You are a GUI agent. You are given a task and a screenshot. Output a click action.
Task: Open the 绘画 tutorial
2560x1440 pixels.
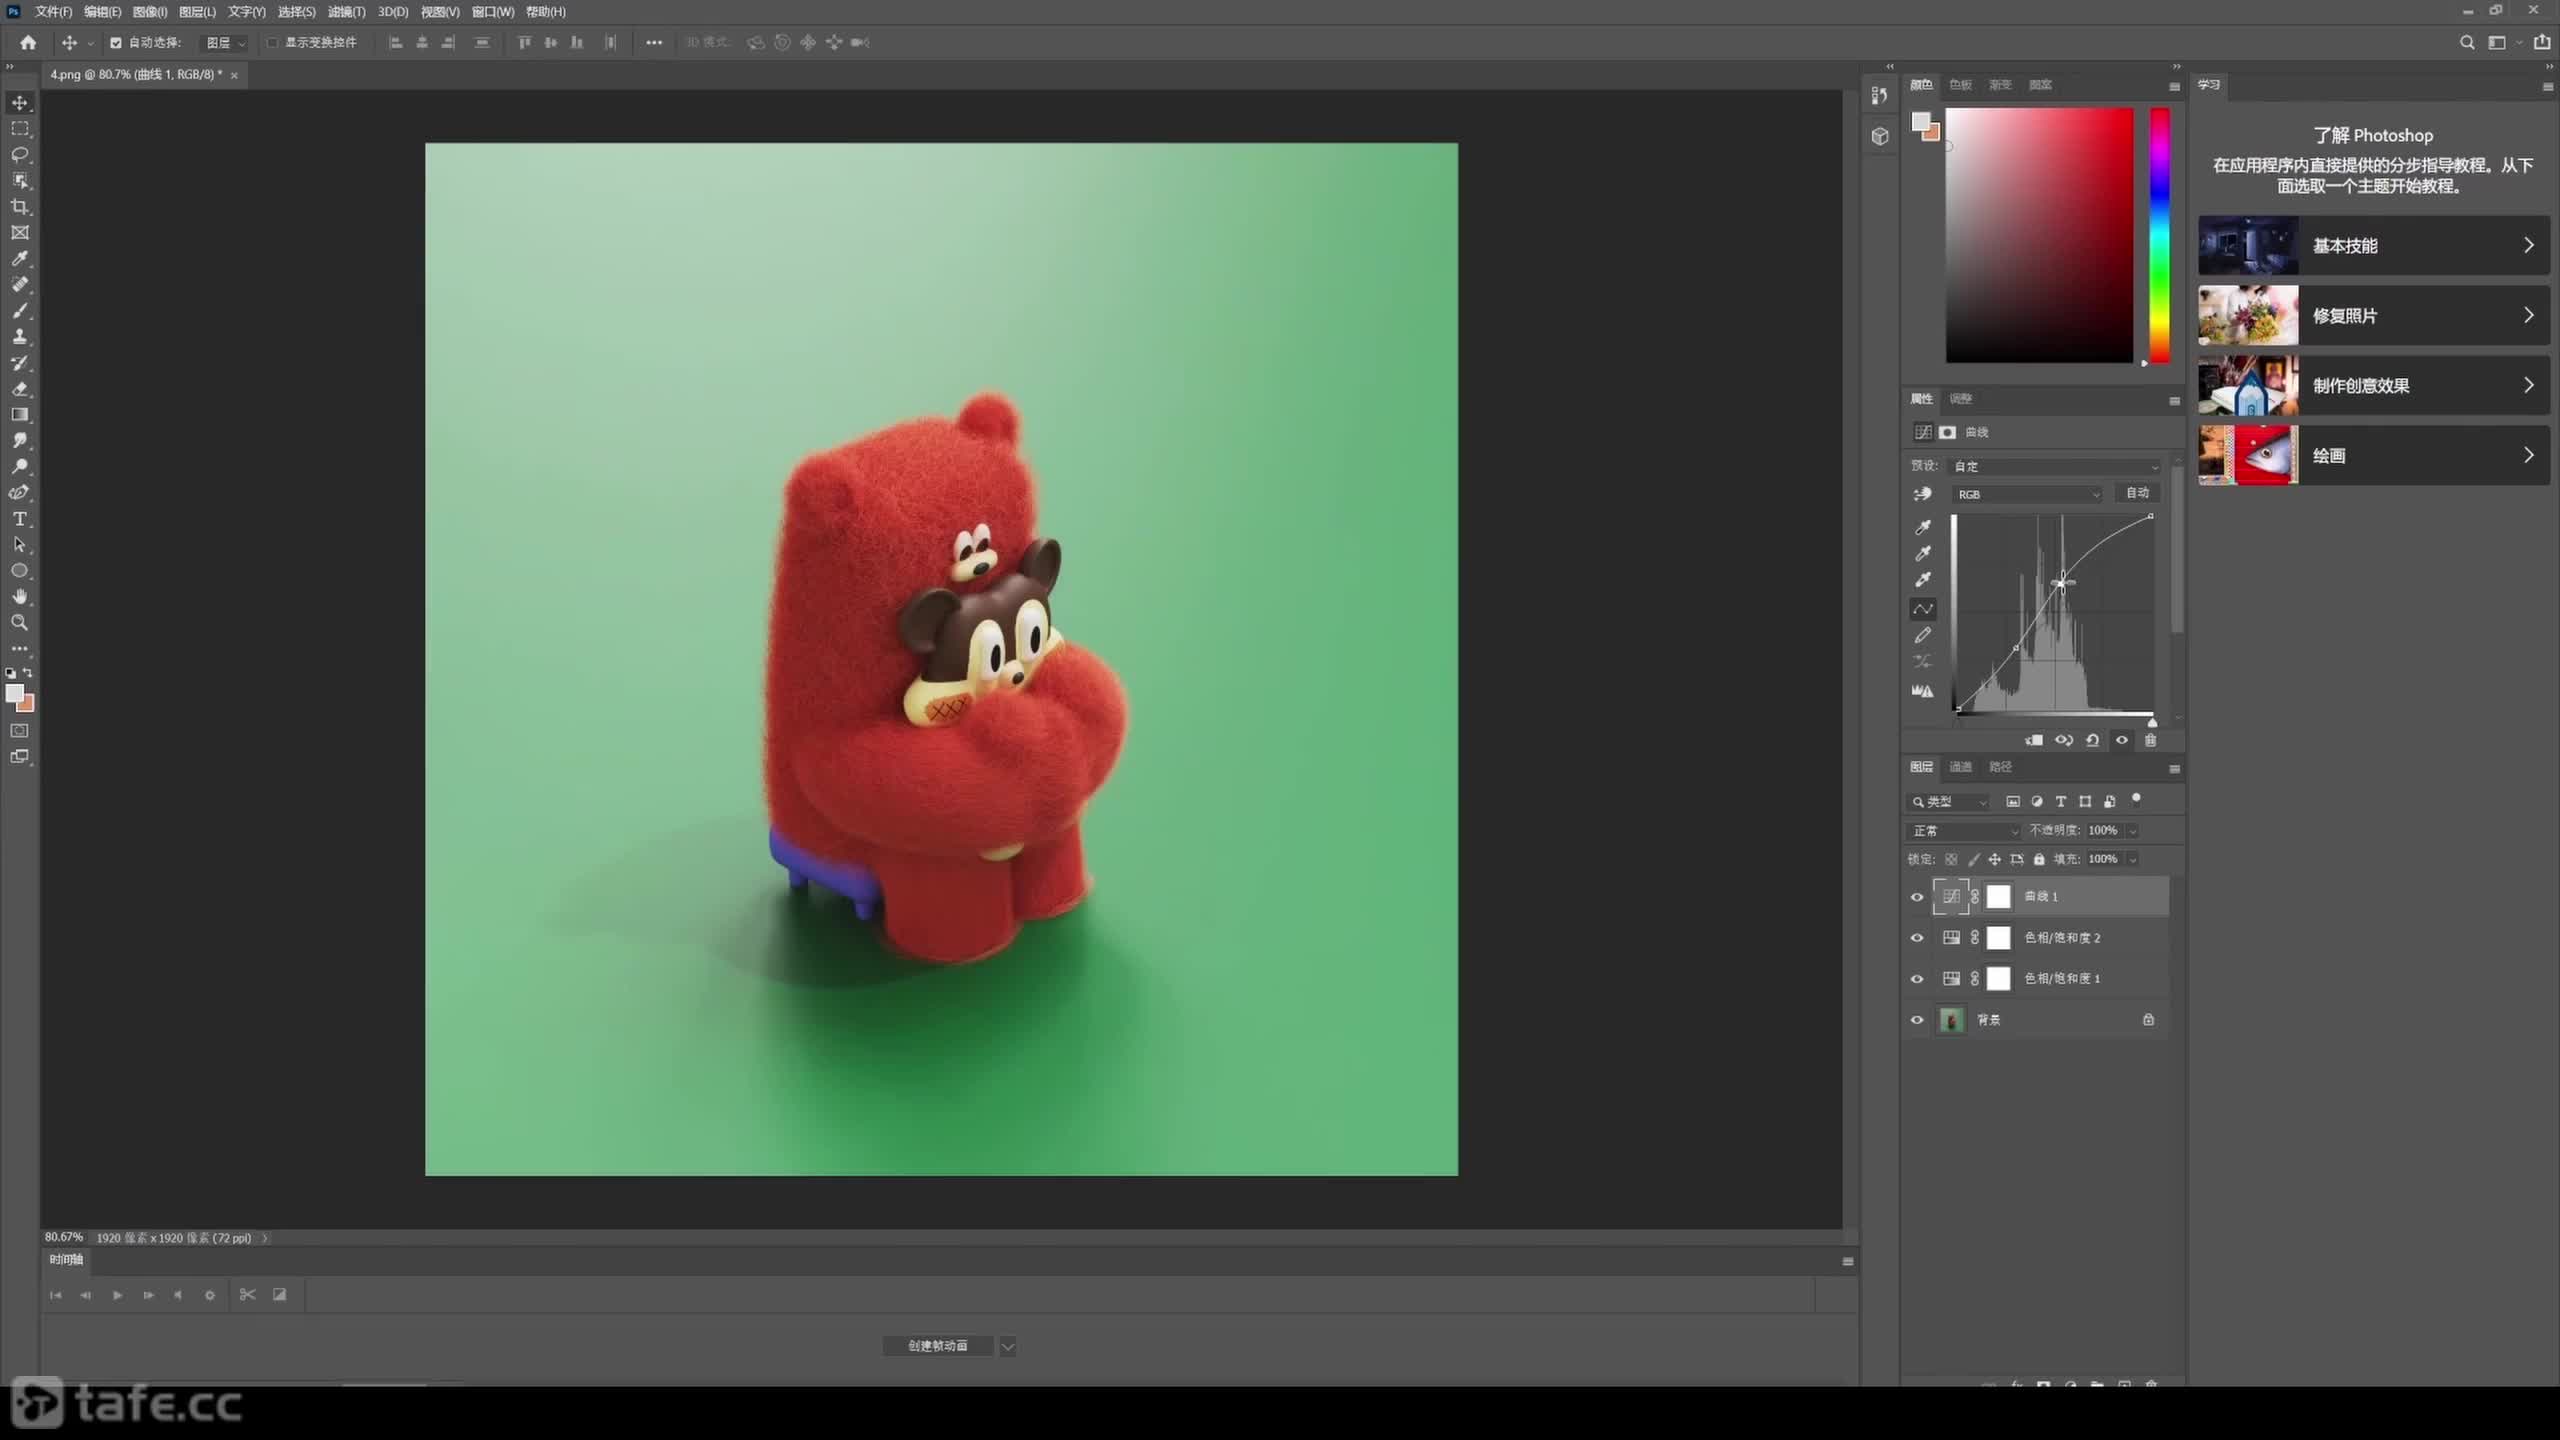click(x=2373, y=456)
